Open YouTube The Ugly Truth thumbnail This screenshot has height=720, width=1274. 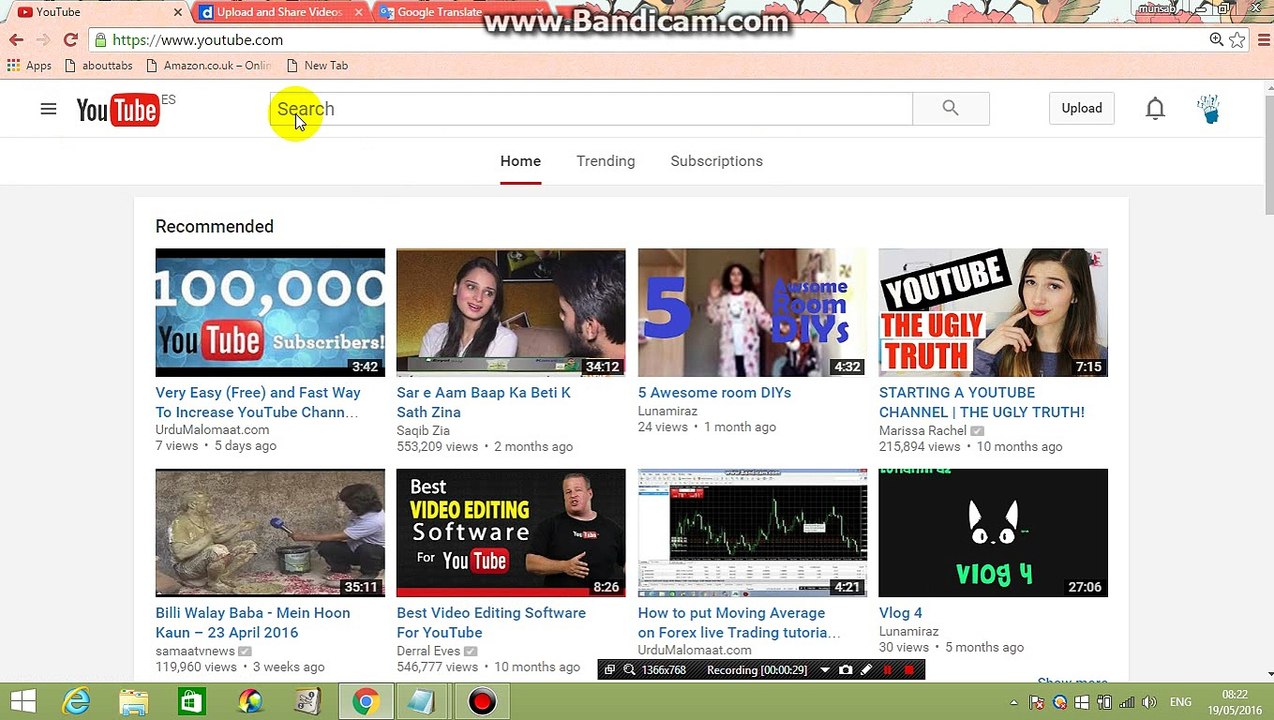pyautogui.click(x=993, y=312)
